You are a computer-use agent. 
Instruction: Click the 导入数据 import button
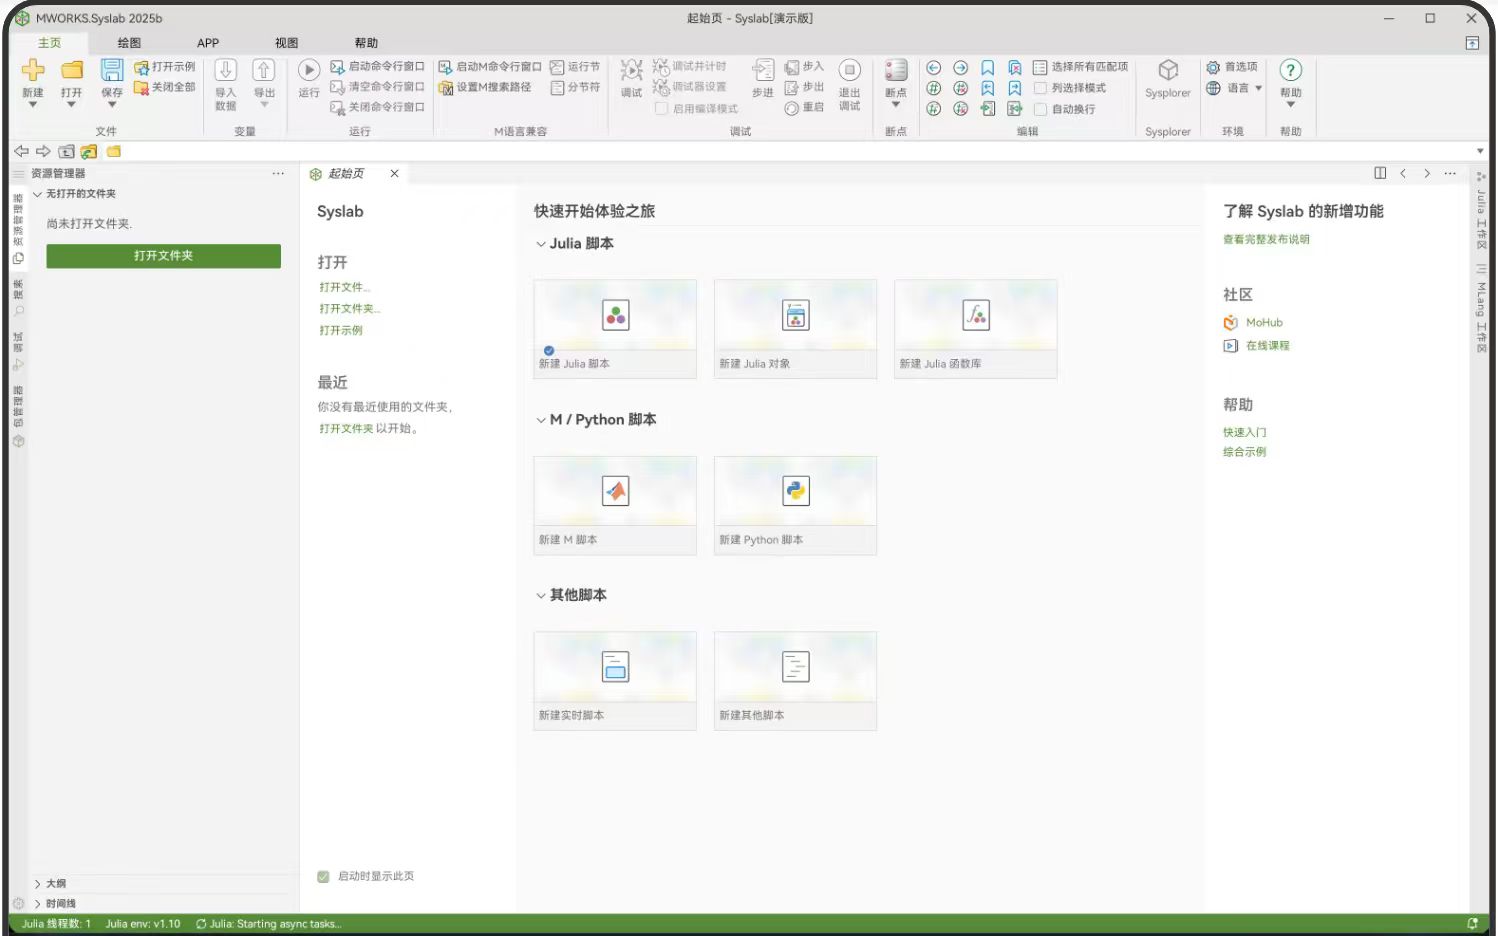[226, 84]
